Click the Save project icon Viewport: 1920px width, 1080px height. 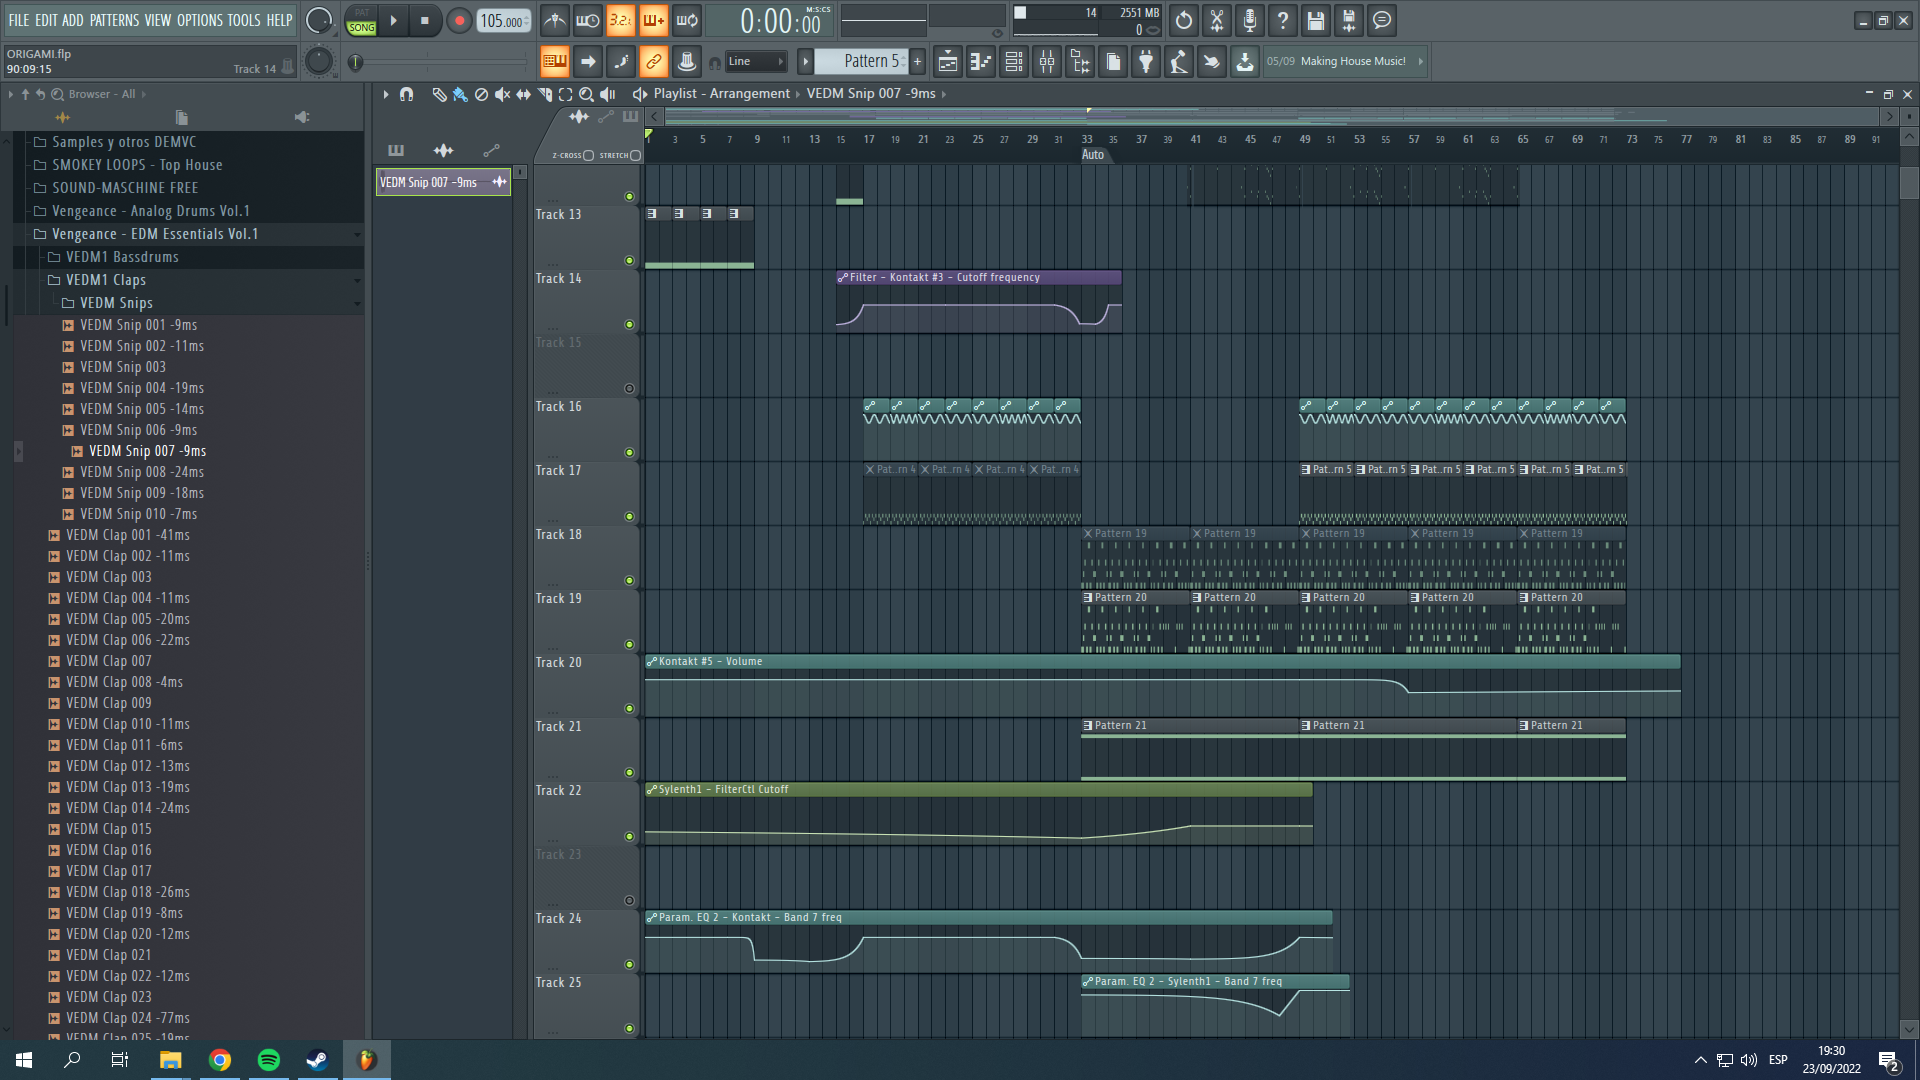point(1316,20)
